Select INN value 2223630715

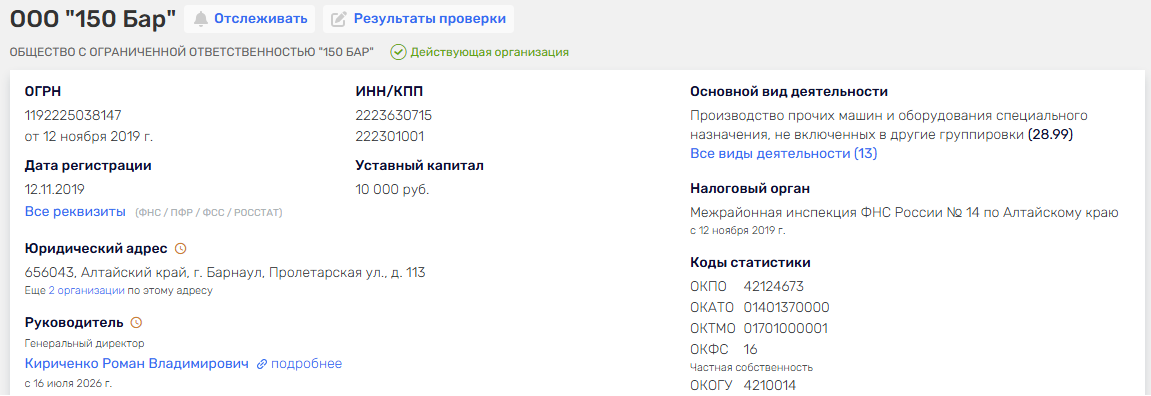[393, 115]
